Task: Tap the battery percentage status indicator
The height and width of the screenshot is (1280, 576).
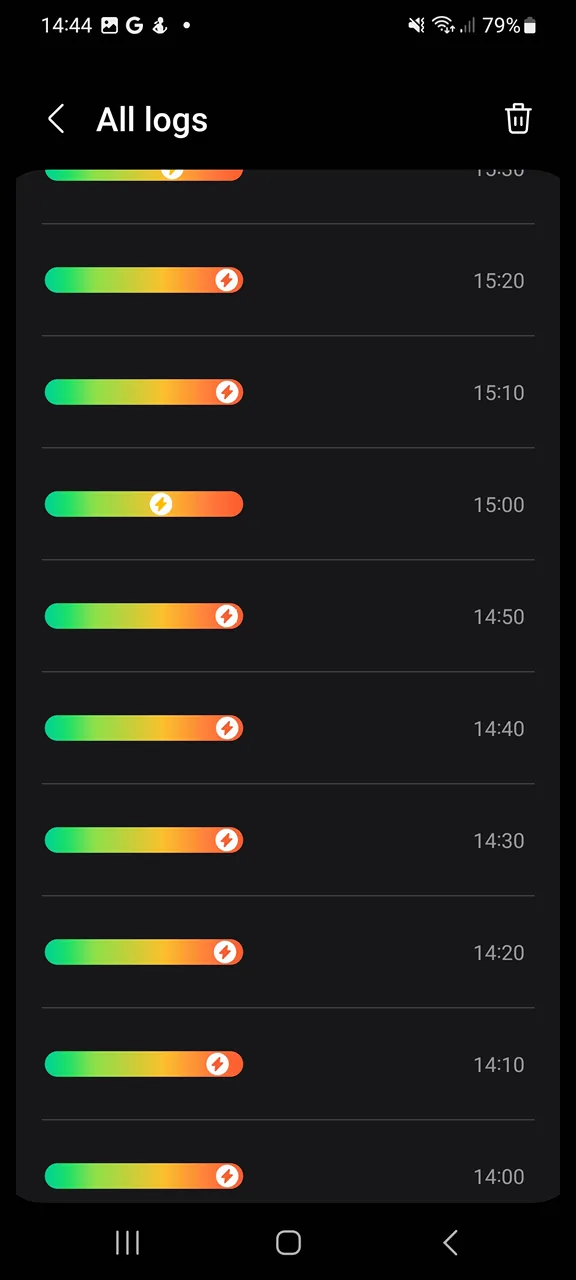Action: tap(501, 26)
